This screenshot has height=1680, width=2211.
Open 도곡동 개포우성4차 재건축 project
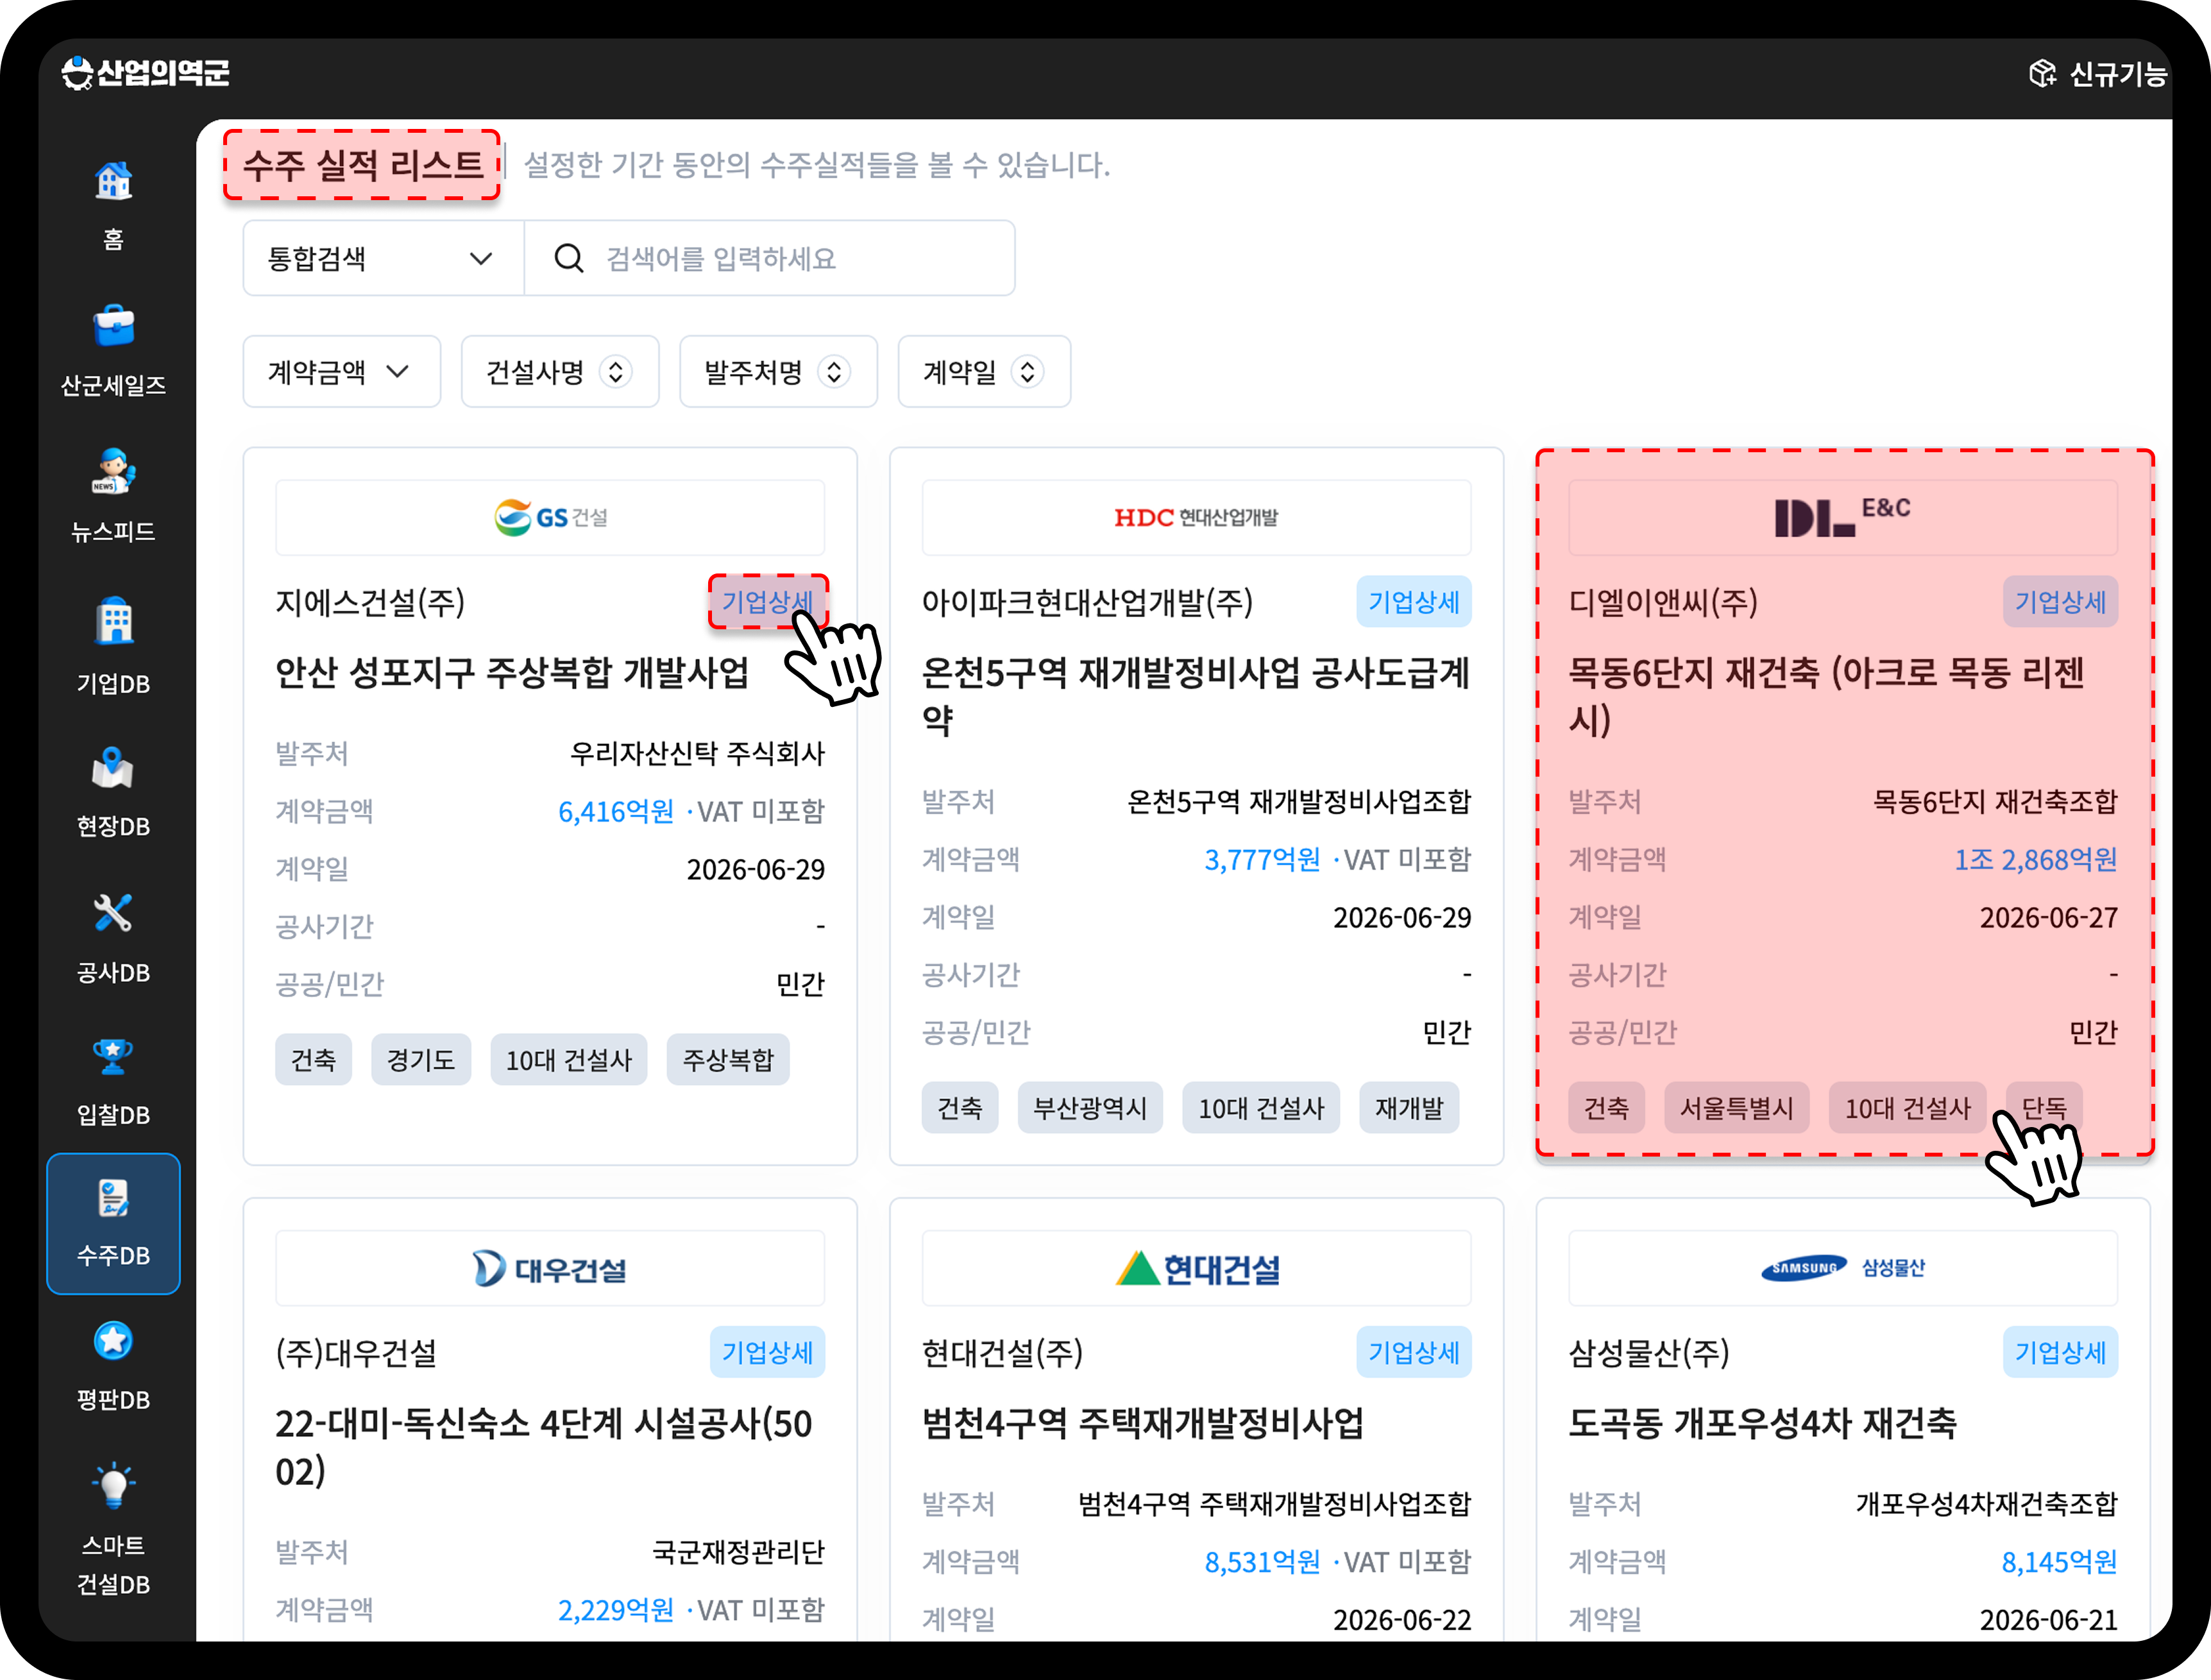[x=1762, y=1423]
